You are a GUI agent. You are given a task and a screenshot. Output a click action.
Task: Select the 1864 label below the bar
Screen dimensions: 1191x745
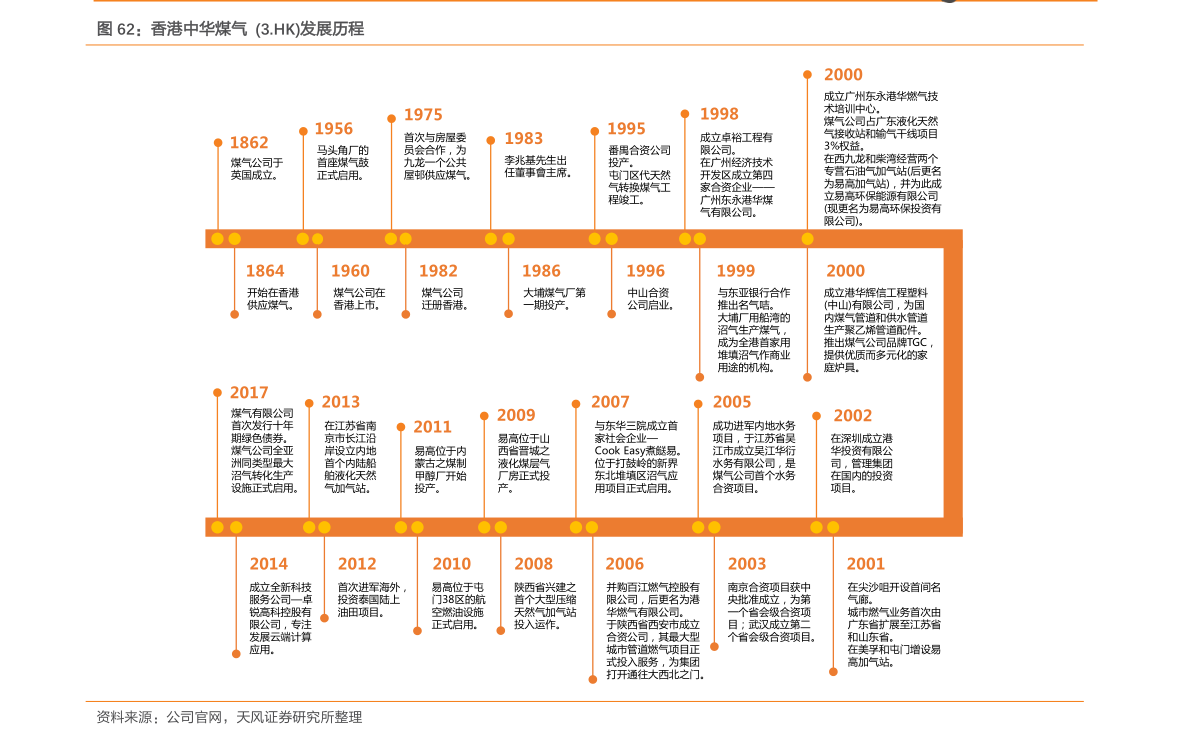(x=265, y=271)
